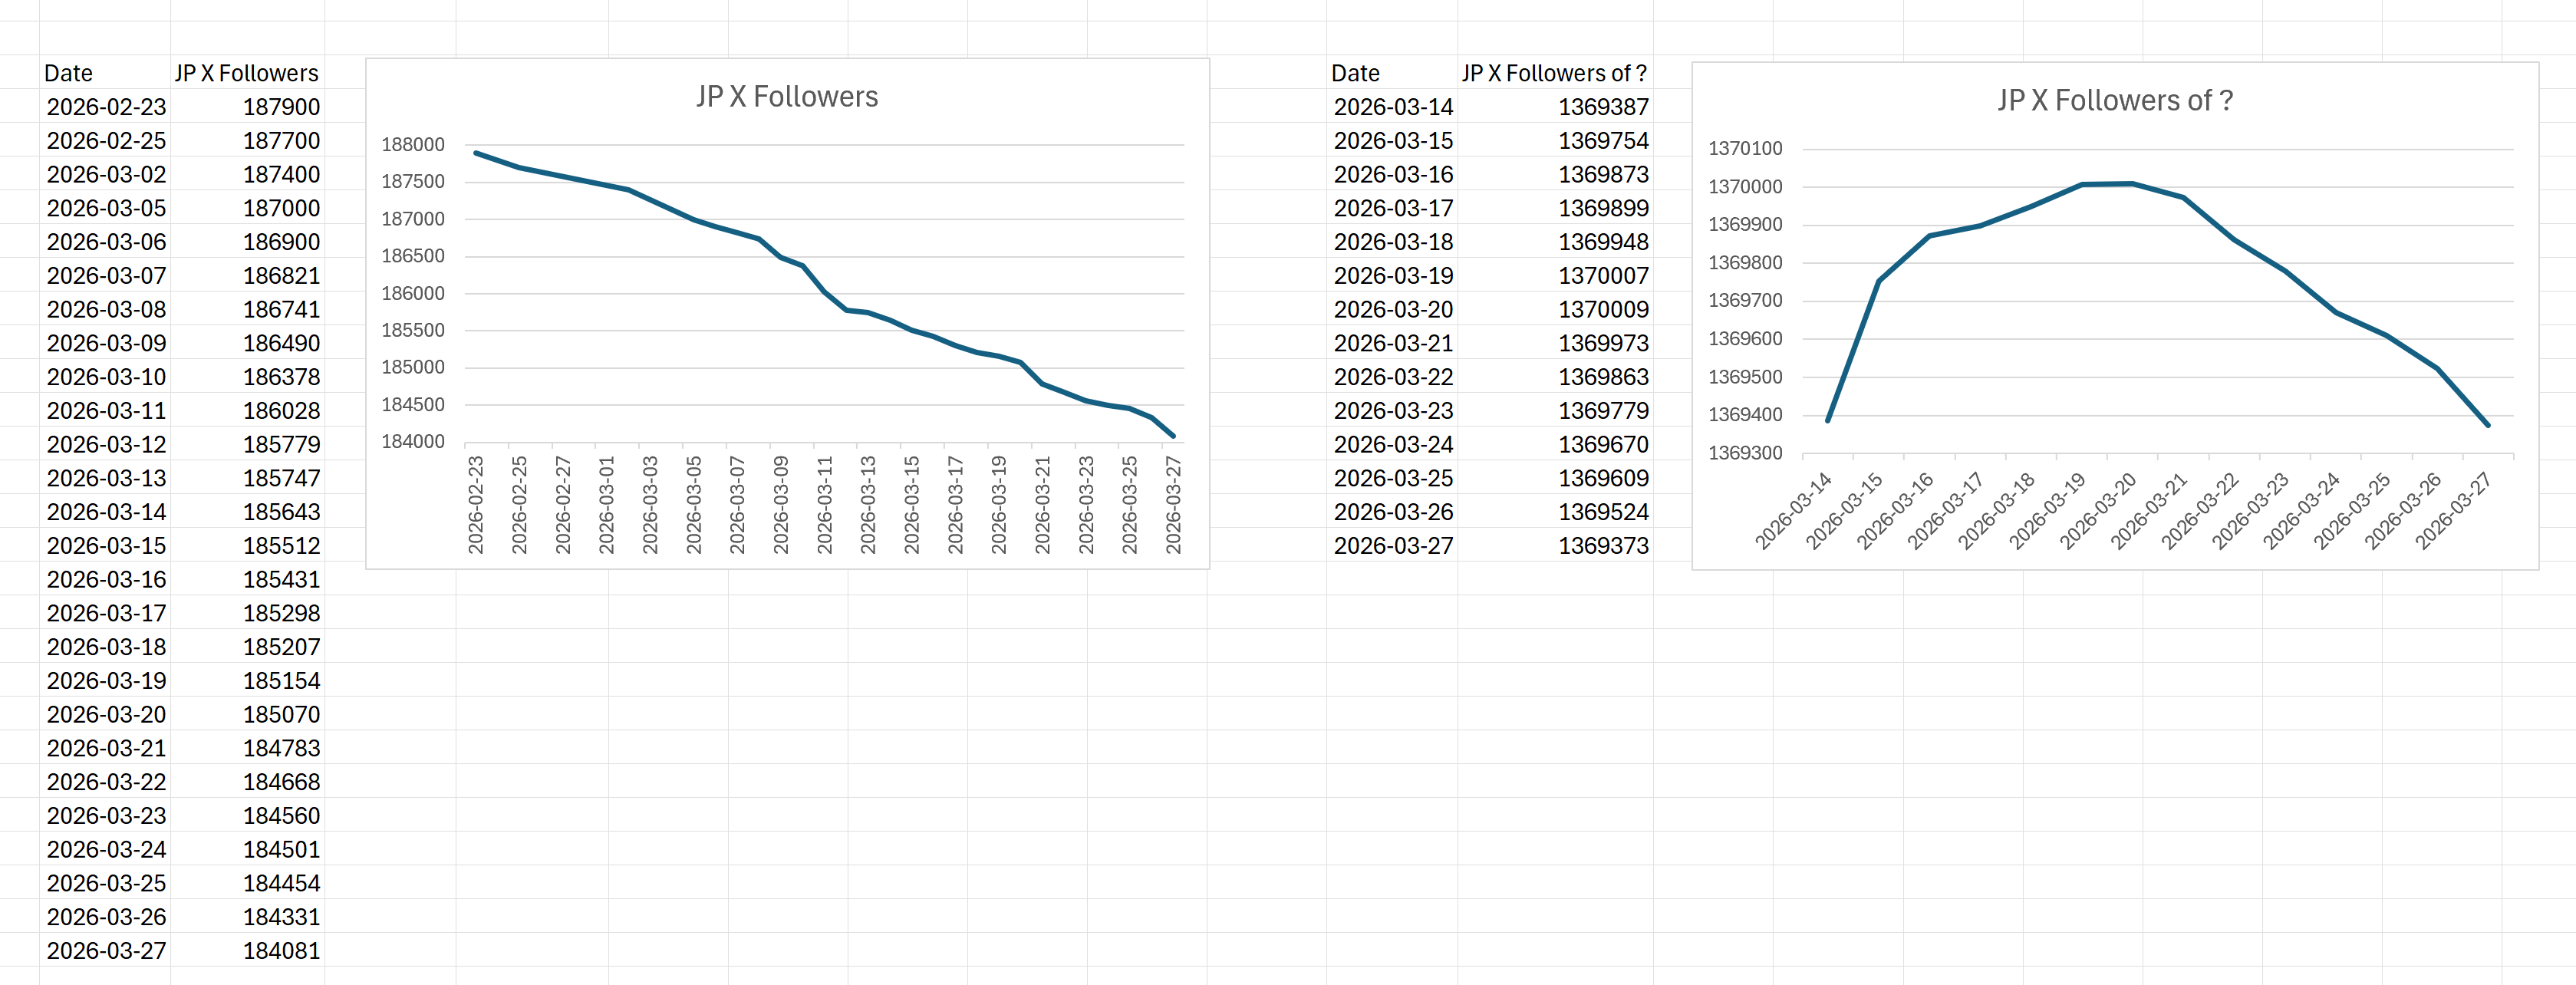
Task: Click the 2026-03-20 x-axis label in right chart
Action: [x=2098, y=511]
